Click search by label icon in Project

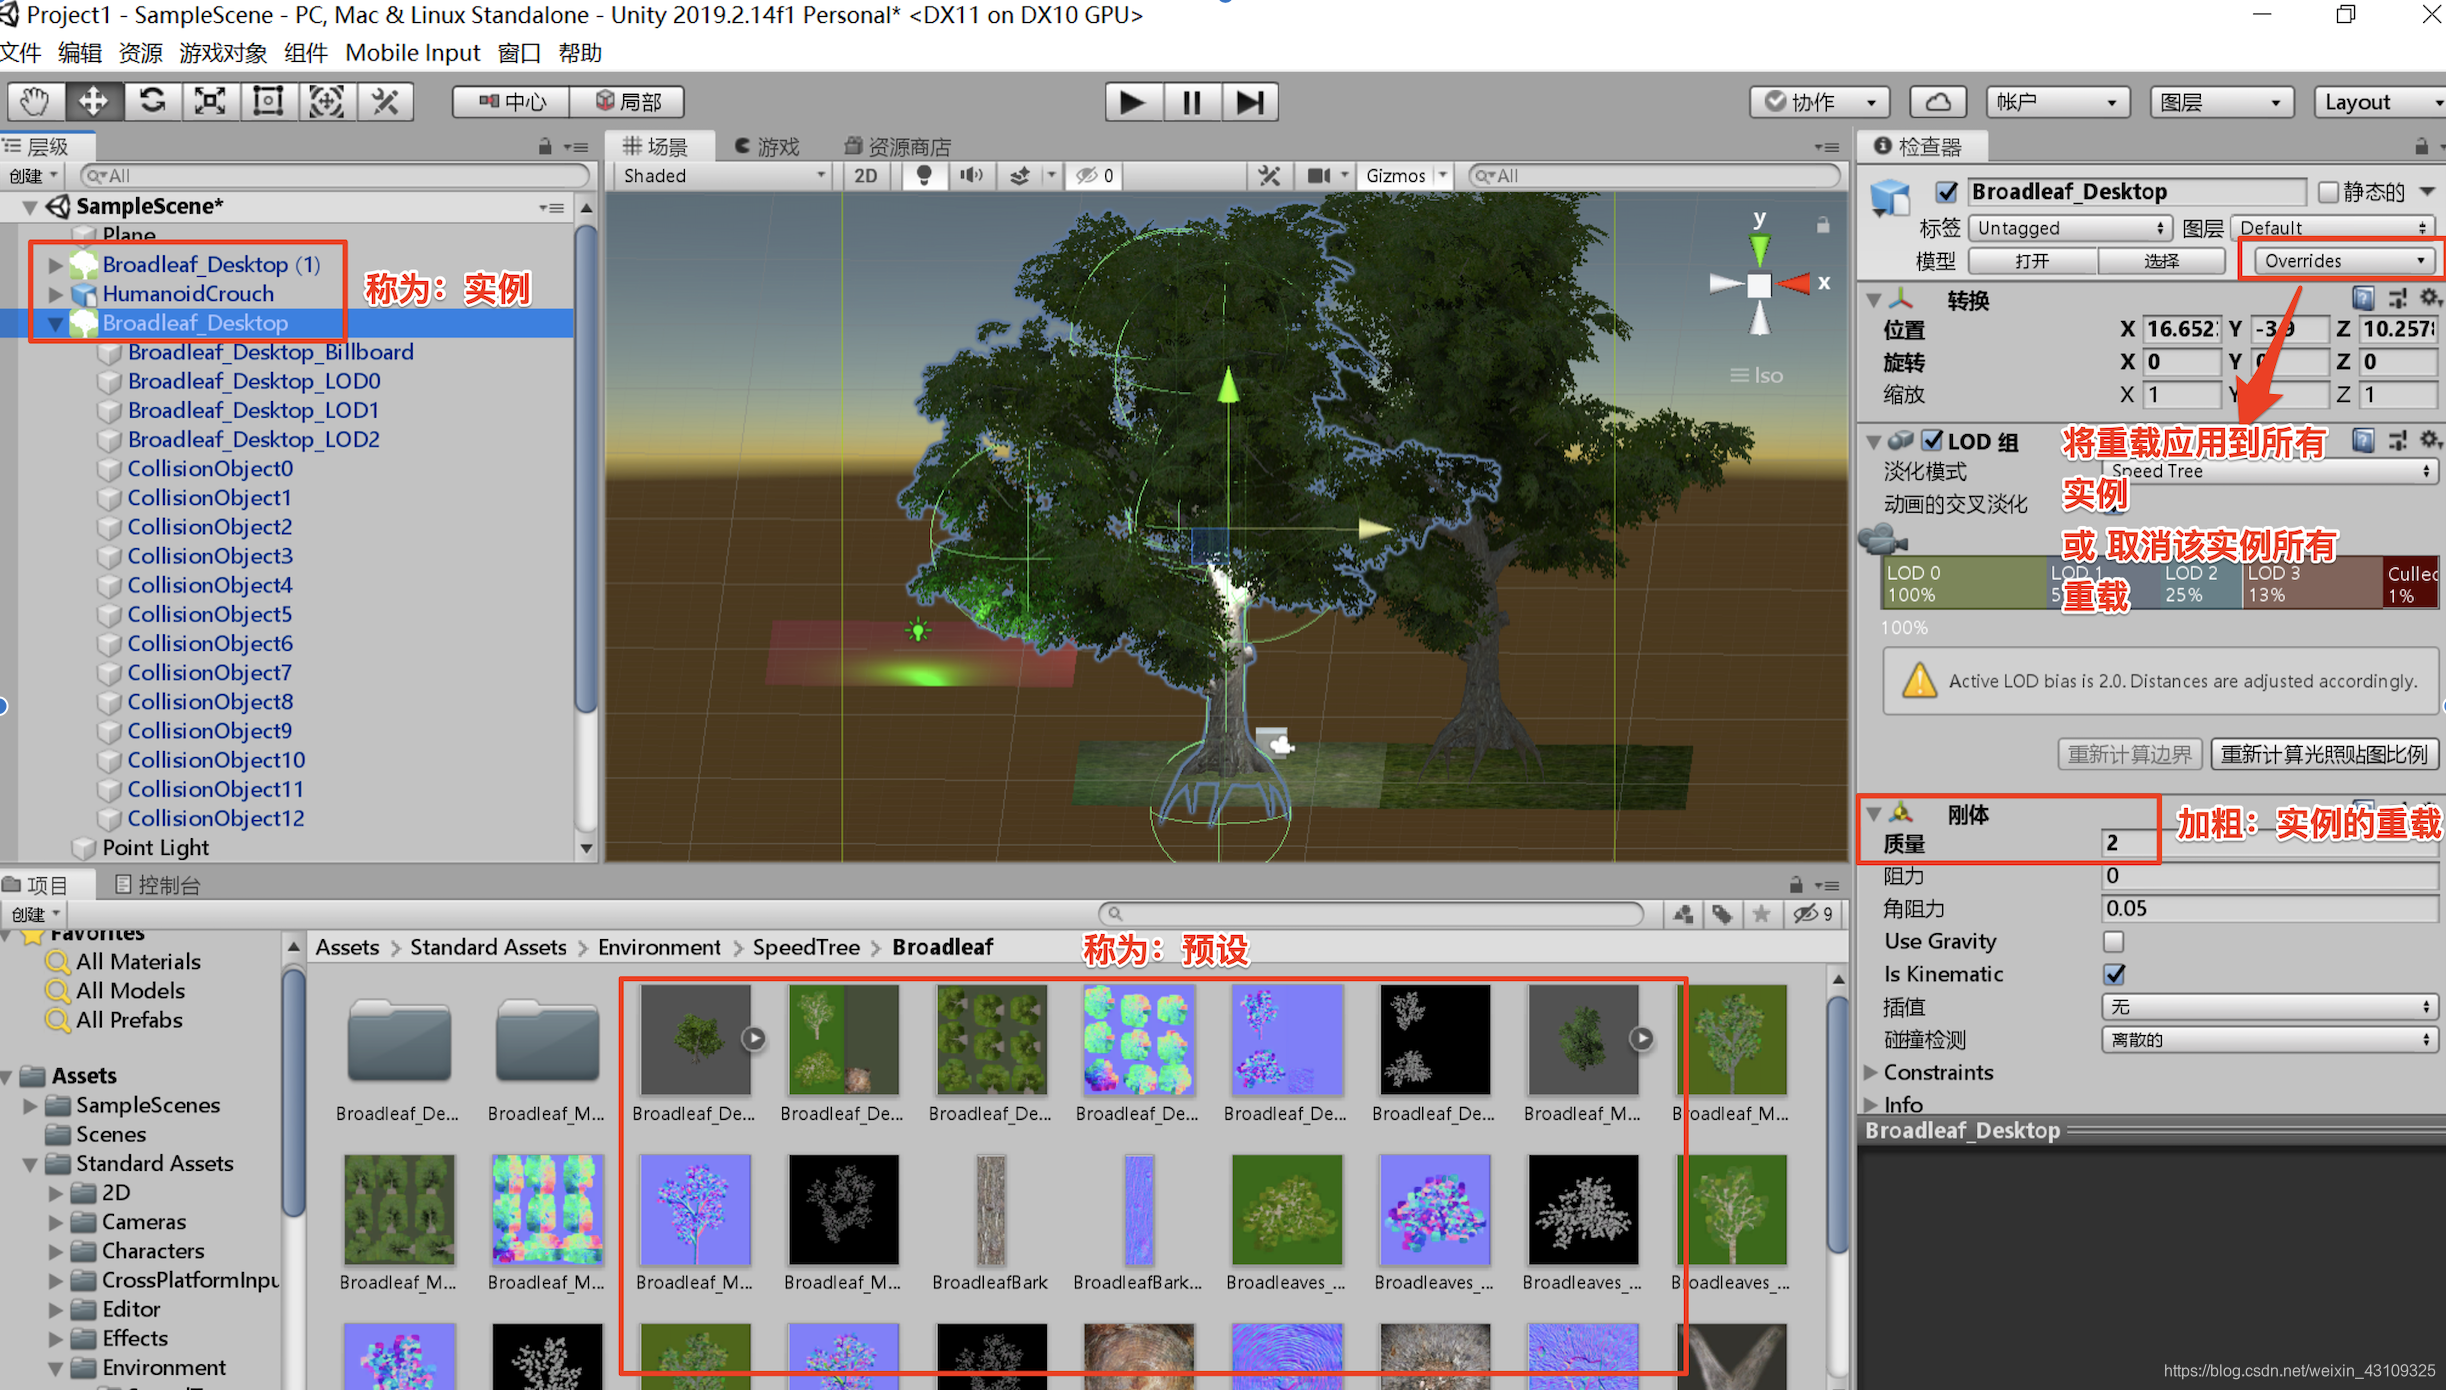tap(1722, 914)
